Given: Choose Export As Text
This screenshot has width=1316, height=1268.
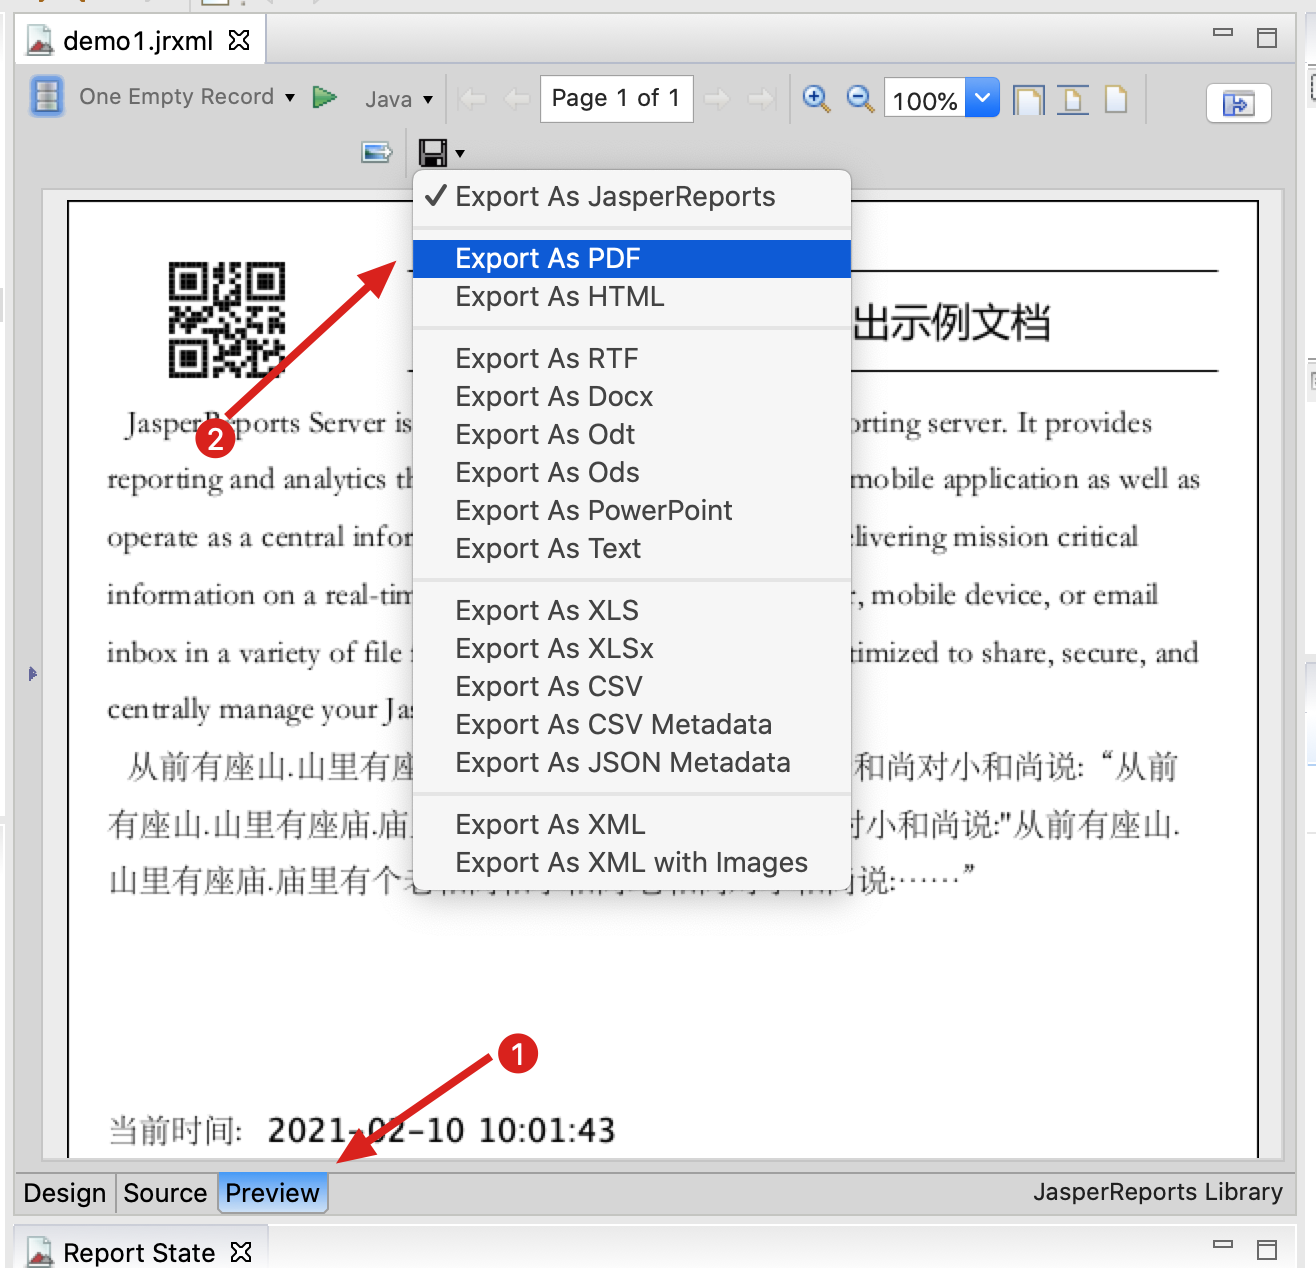Looking at the screenshot, I should tap(632, 549).
